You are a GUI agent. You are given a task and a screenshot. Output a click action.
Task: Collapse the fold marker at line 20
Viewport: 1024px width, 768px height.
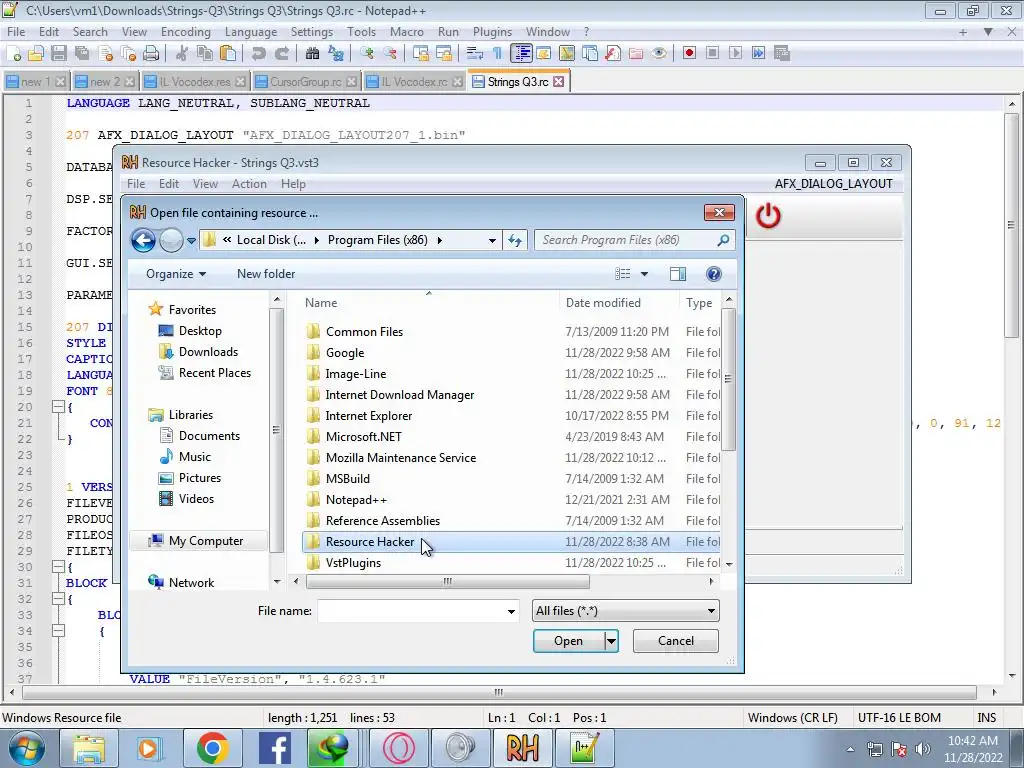click(58, 407)
